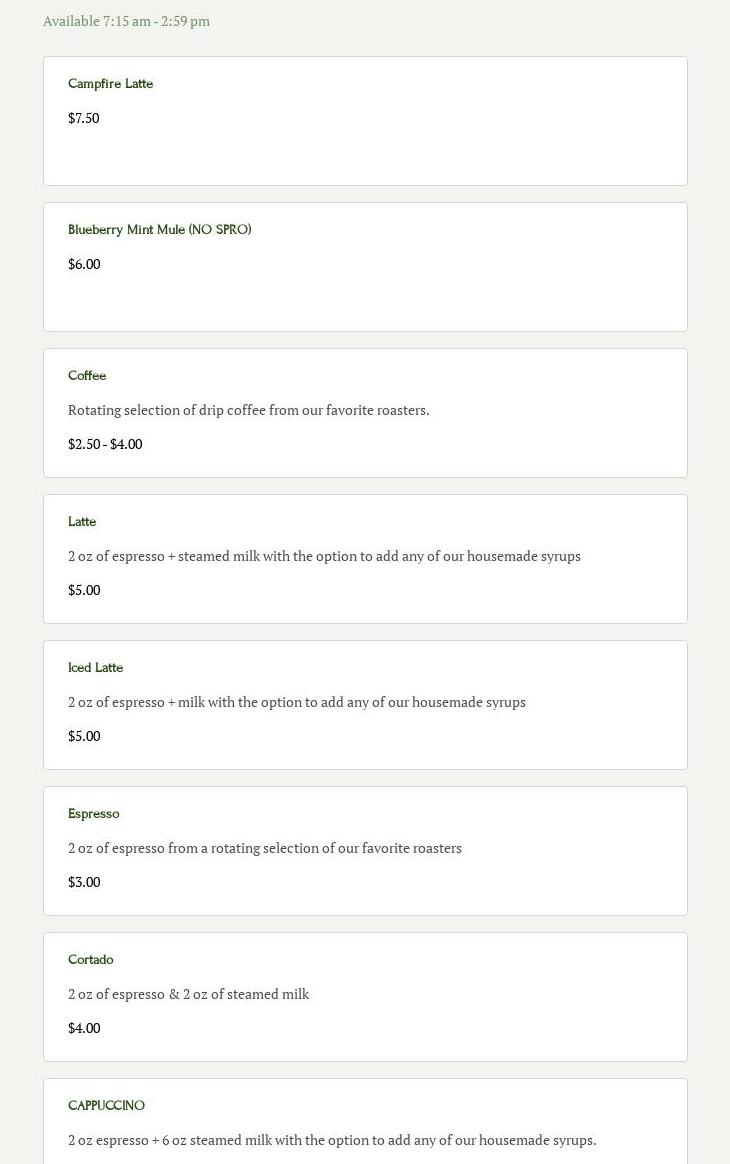The image size is (730, 1164).
Task: Click the Iced Latte $5.00 price
Action: [84, 736]
